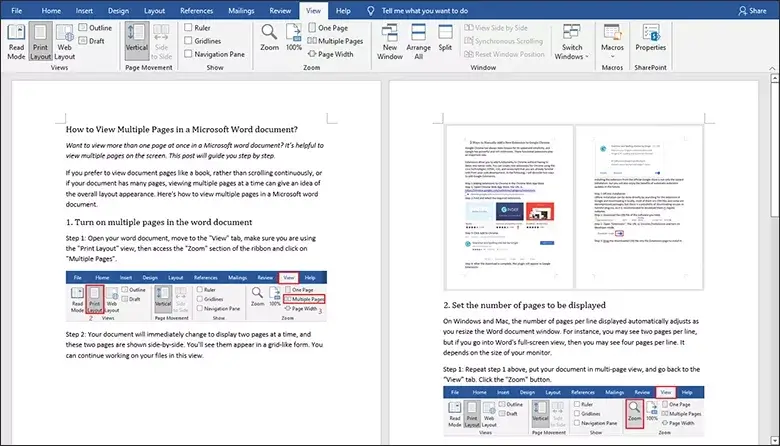Open the Design tab
This screenshot has height=446, width=780.
coord(118,10)
